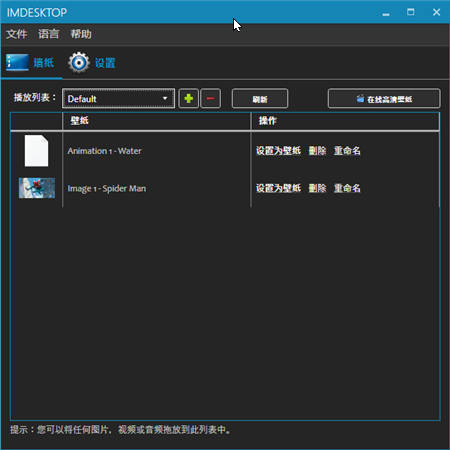Click the 操作 column header
This screenshot has height=450, width=450.
point(345,121)
